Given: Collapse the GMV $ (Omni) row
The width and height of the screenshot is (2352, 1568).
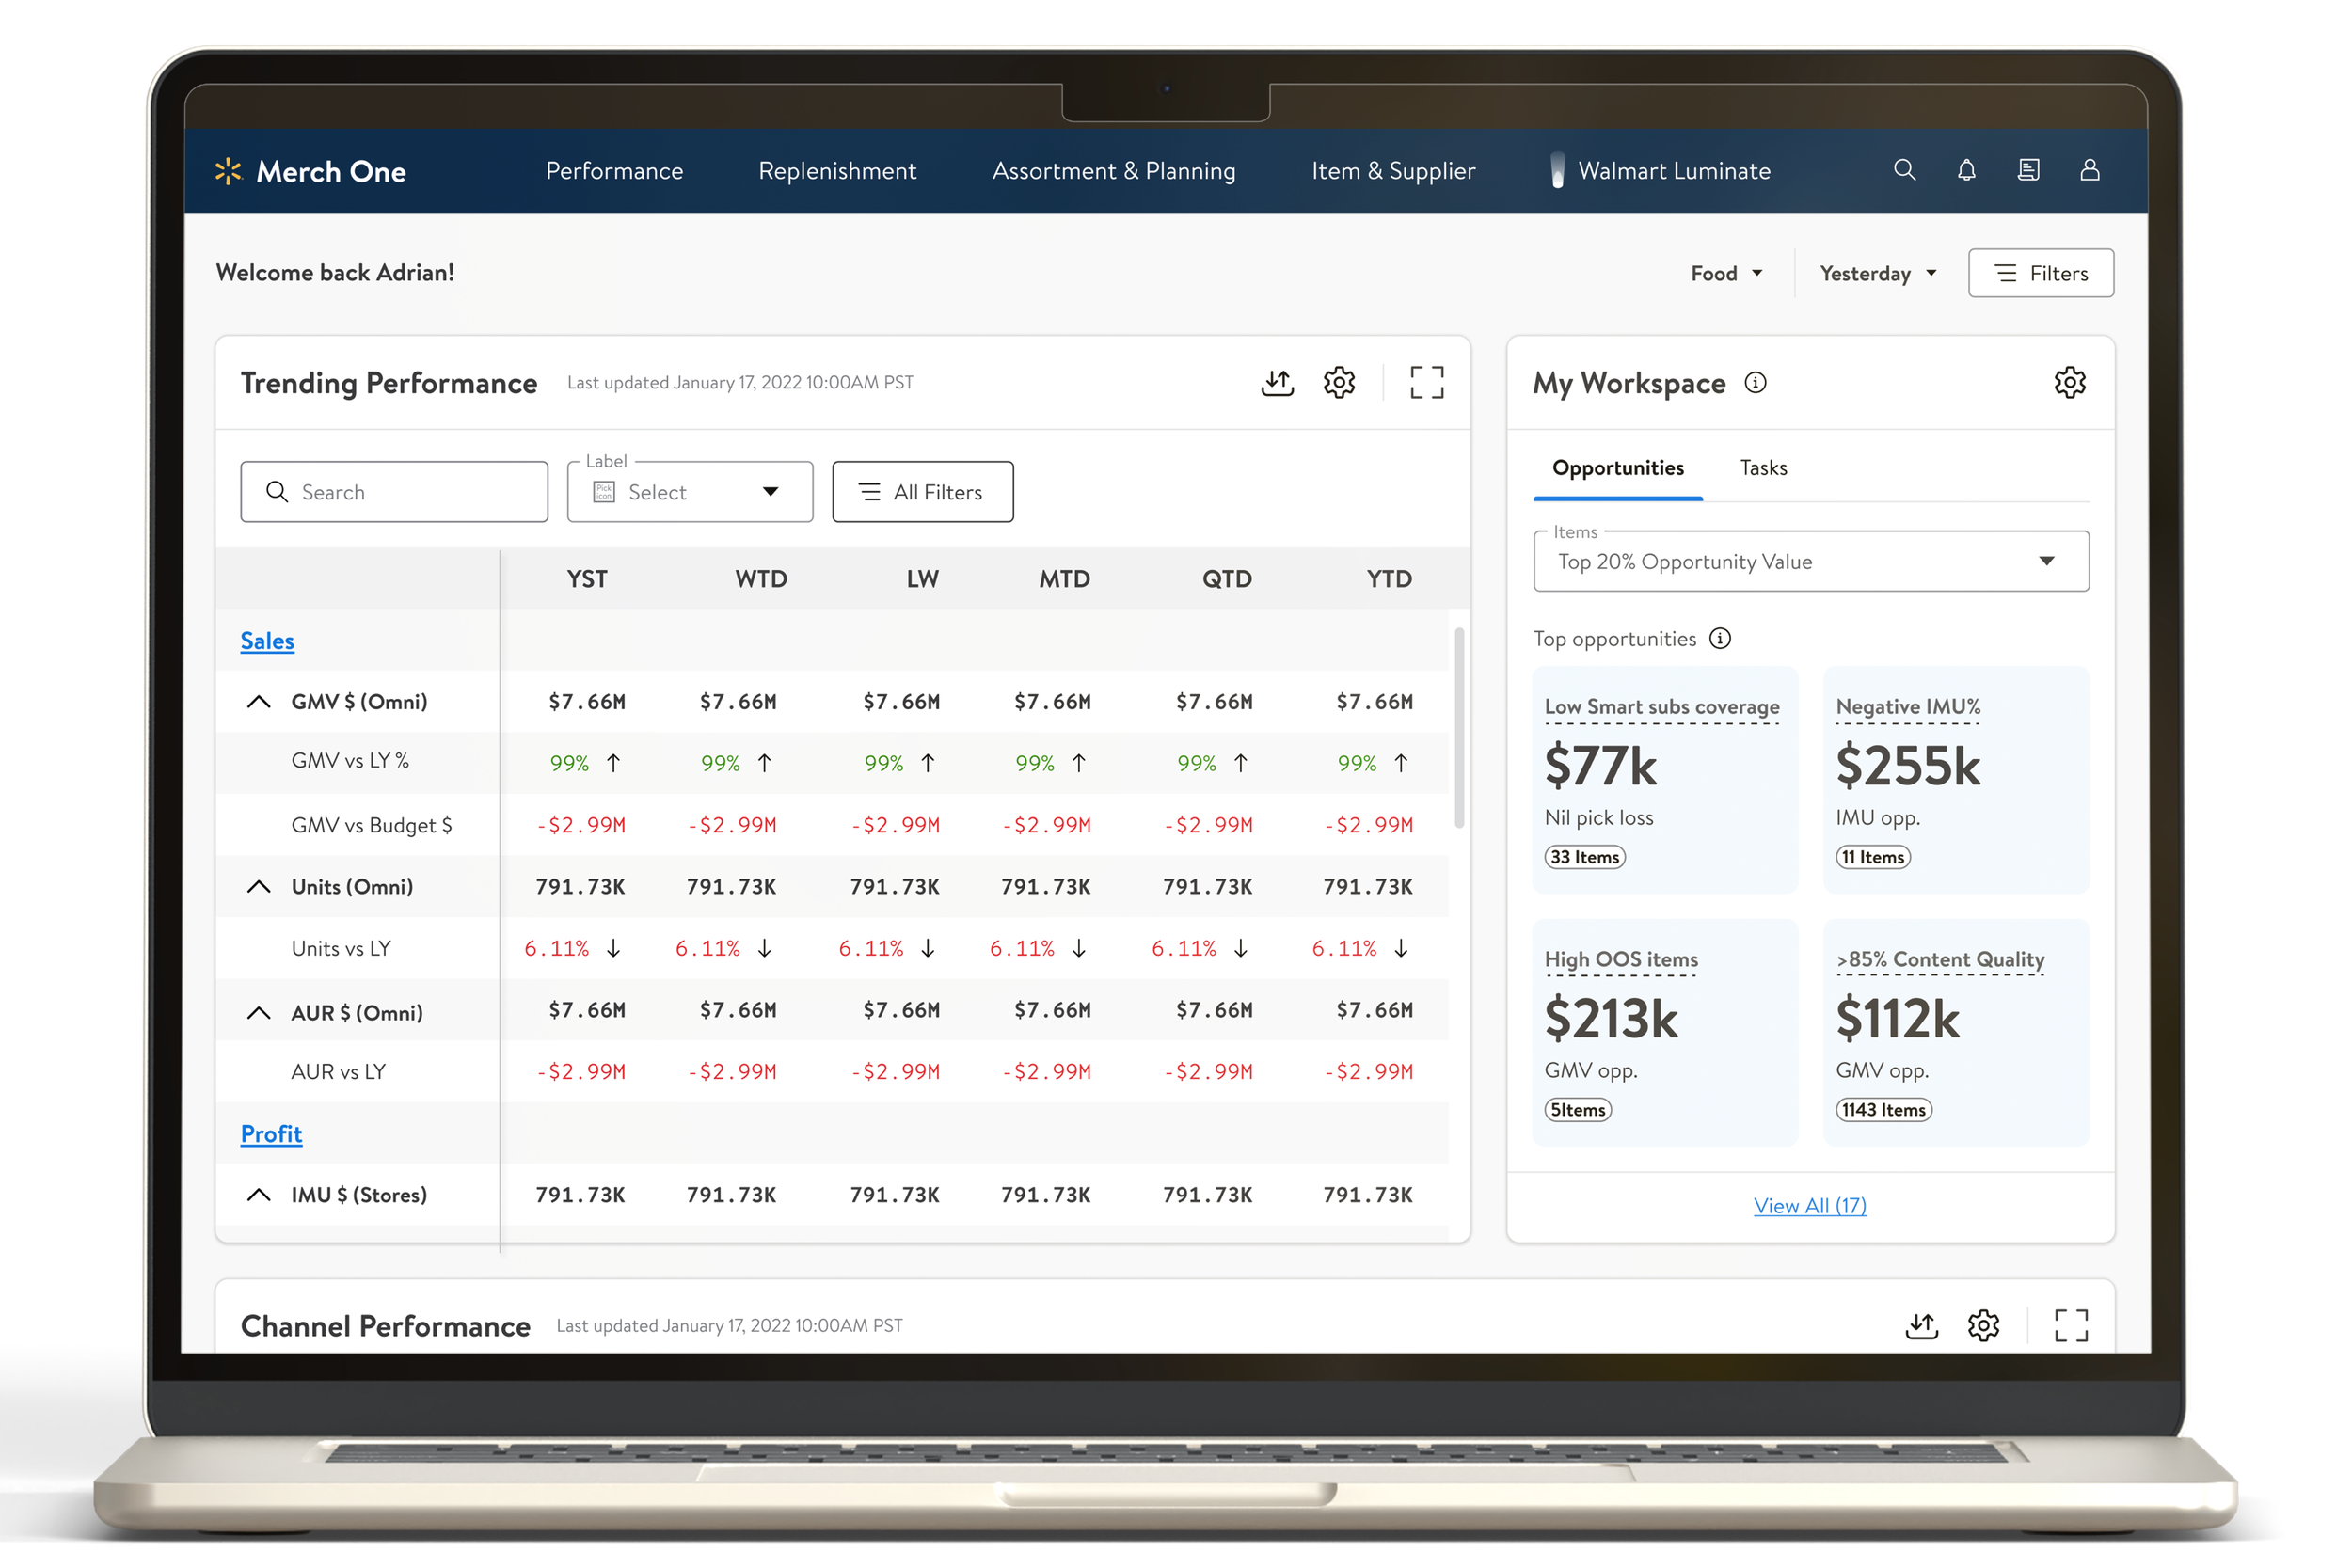Looking at the screenshot, I should tap(259, 702).
